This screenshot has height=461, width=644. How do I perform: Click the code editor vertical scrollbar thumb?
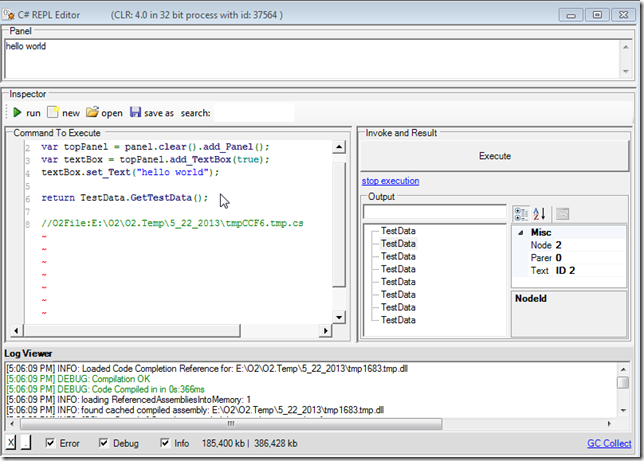339,225
